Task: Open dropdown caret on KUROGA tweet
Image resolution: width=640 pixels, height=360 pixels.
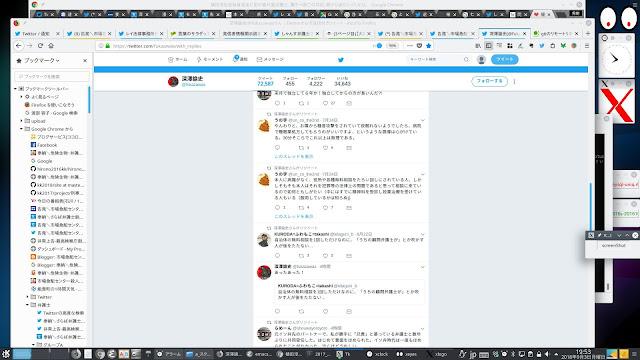Action: [x=422, y=234]
